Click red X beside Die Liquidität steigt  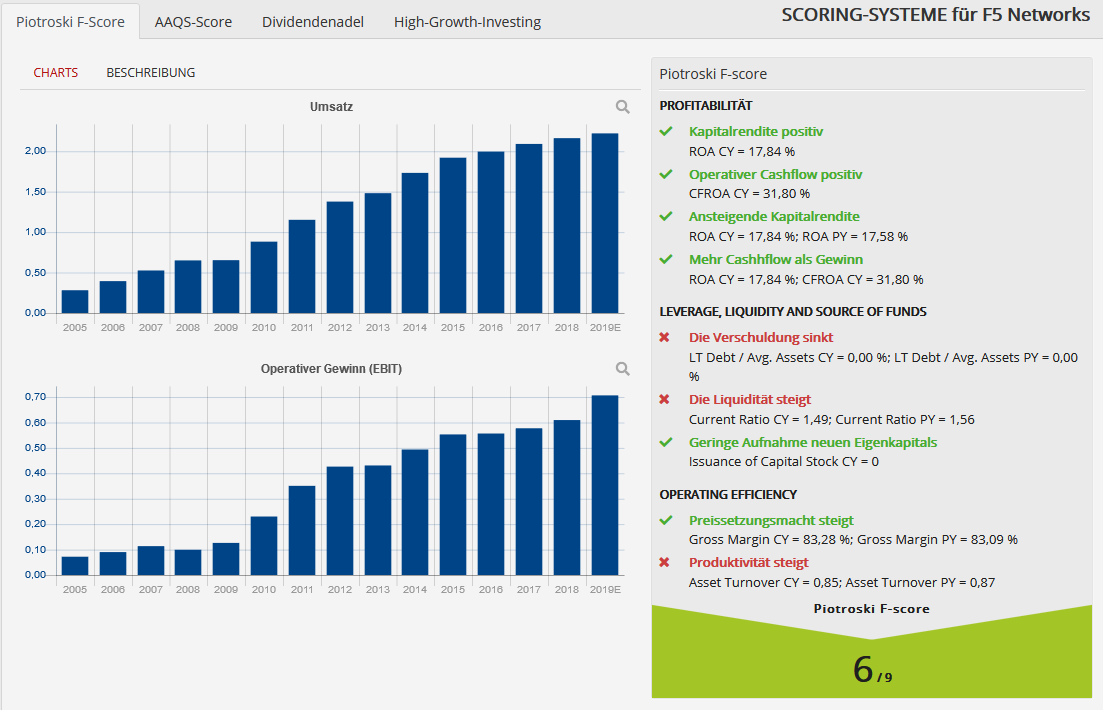click(664, 400)
